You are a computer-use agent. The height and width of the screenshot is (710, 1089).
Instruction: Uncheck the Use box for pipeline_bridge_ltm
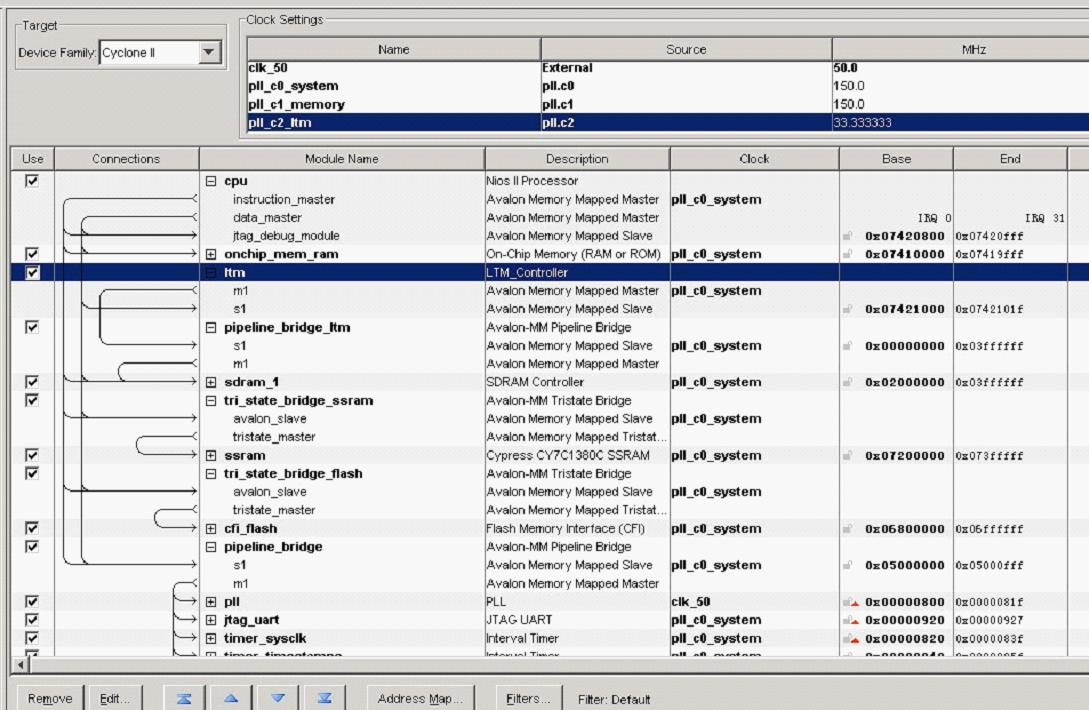click(32, 327)
